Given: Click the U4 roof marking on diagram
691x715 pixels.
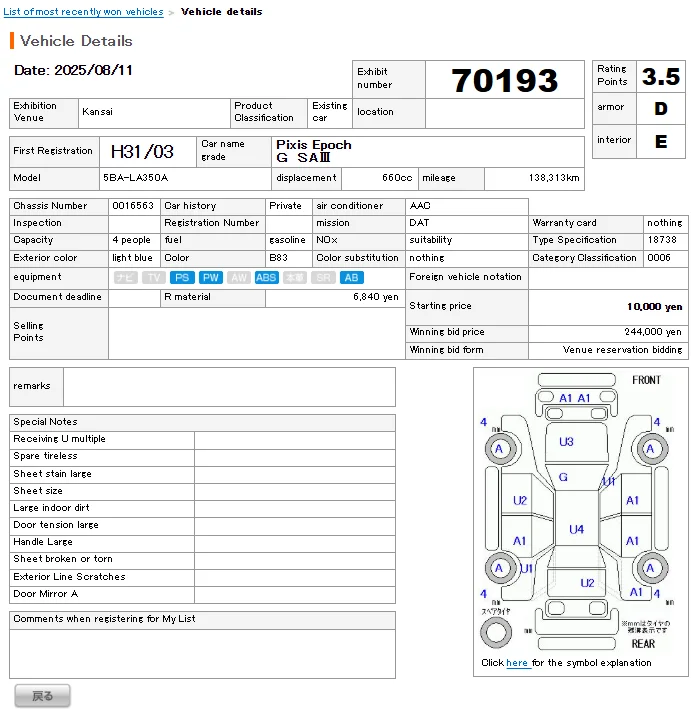Looking at the screenshot, I should tap(577, 529).
